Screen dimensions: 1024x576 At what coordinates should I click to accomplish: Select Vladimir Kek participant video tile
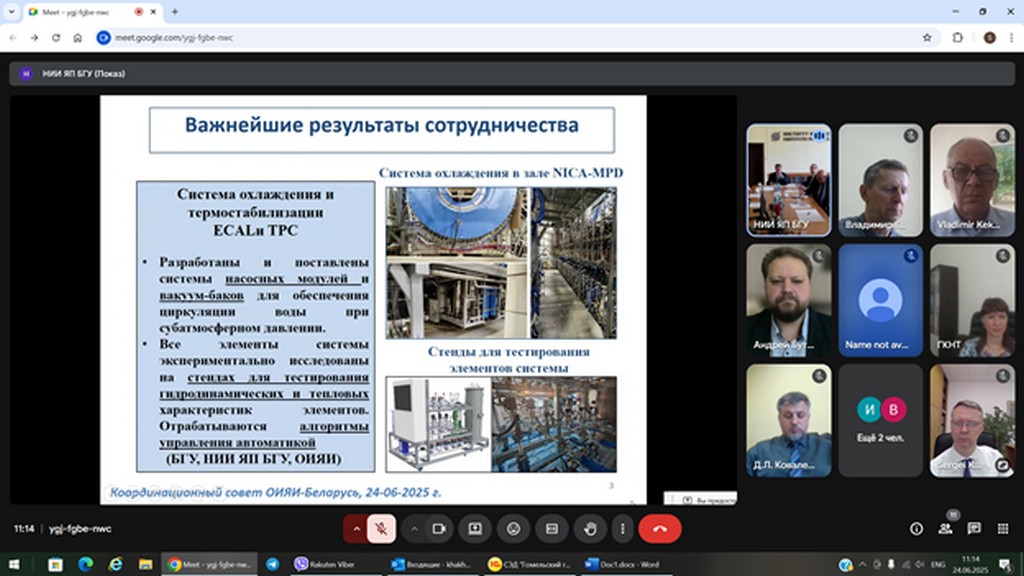(x=971, y=179)
